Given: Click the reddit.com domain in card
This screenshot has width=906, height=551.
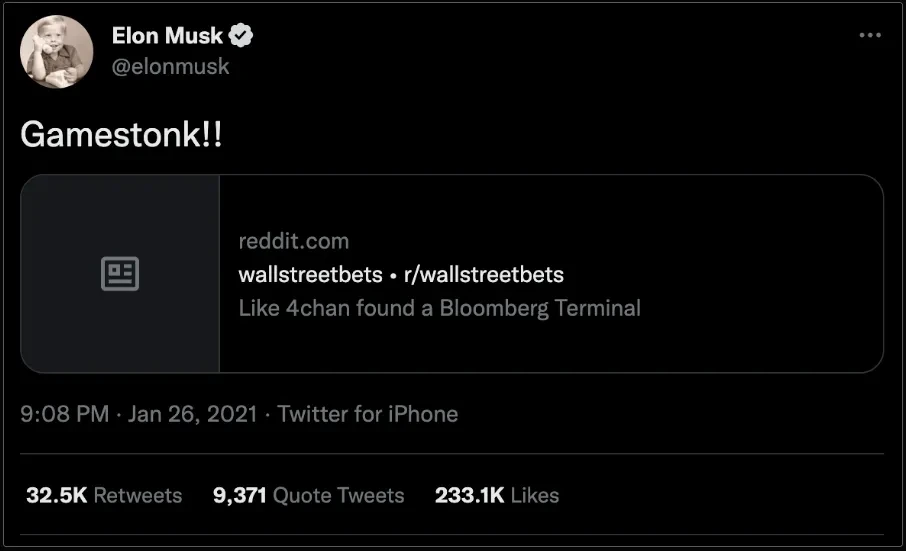Looking at the screenshot, I should pyautogui.click(x=294, y=241).
